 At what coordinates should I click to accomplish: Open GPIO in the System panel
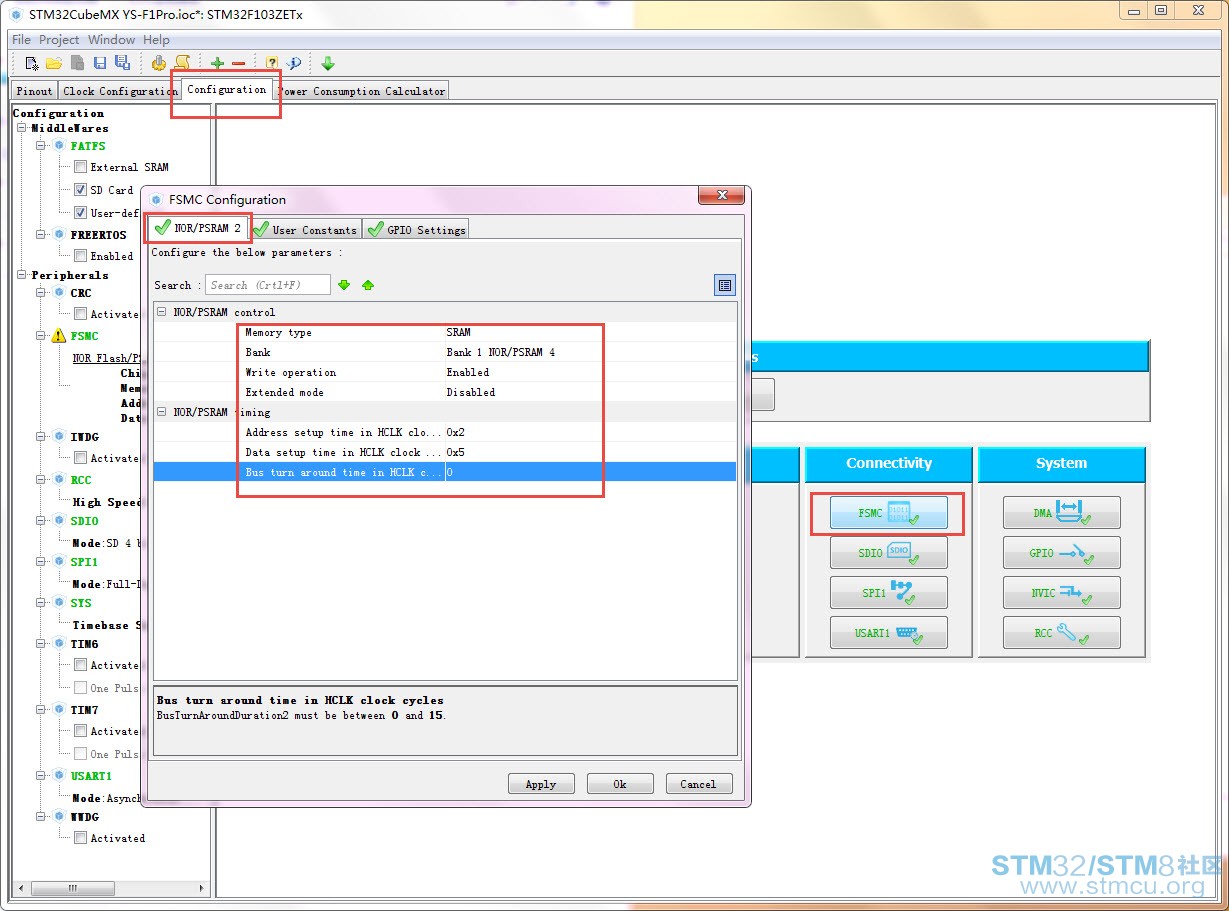[1061, 553]
